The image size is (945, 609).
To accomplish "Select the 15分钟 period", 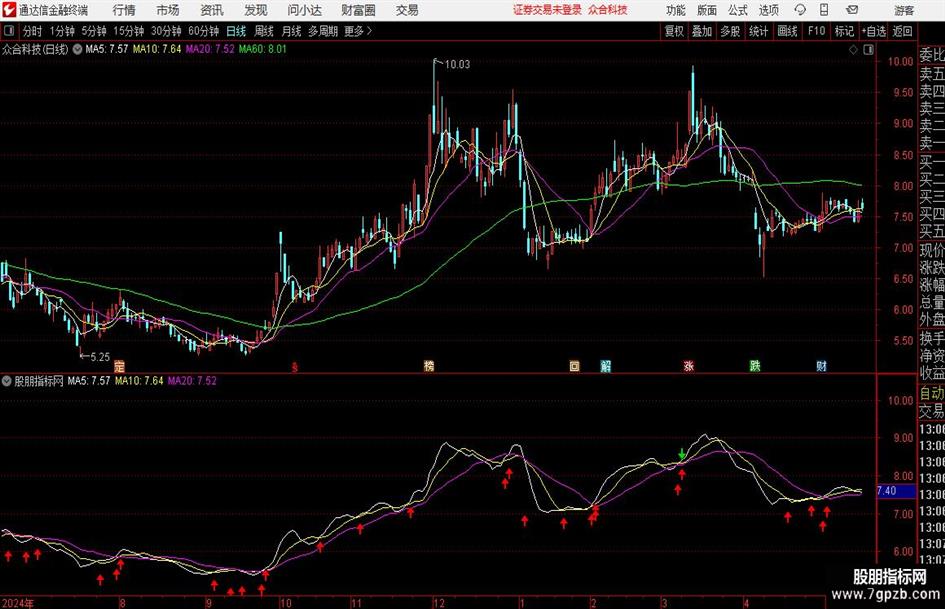I will pyautogui.click(x=128, y=31).
